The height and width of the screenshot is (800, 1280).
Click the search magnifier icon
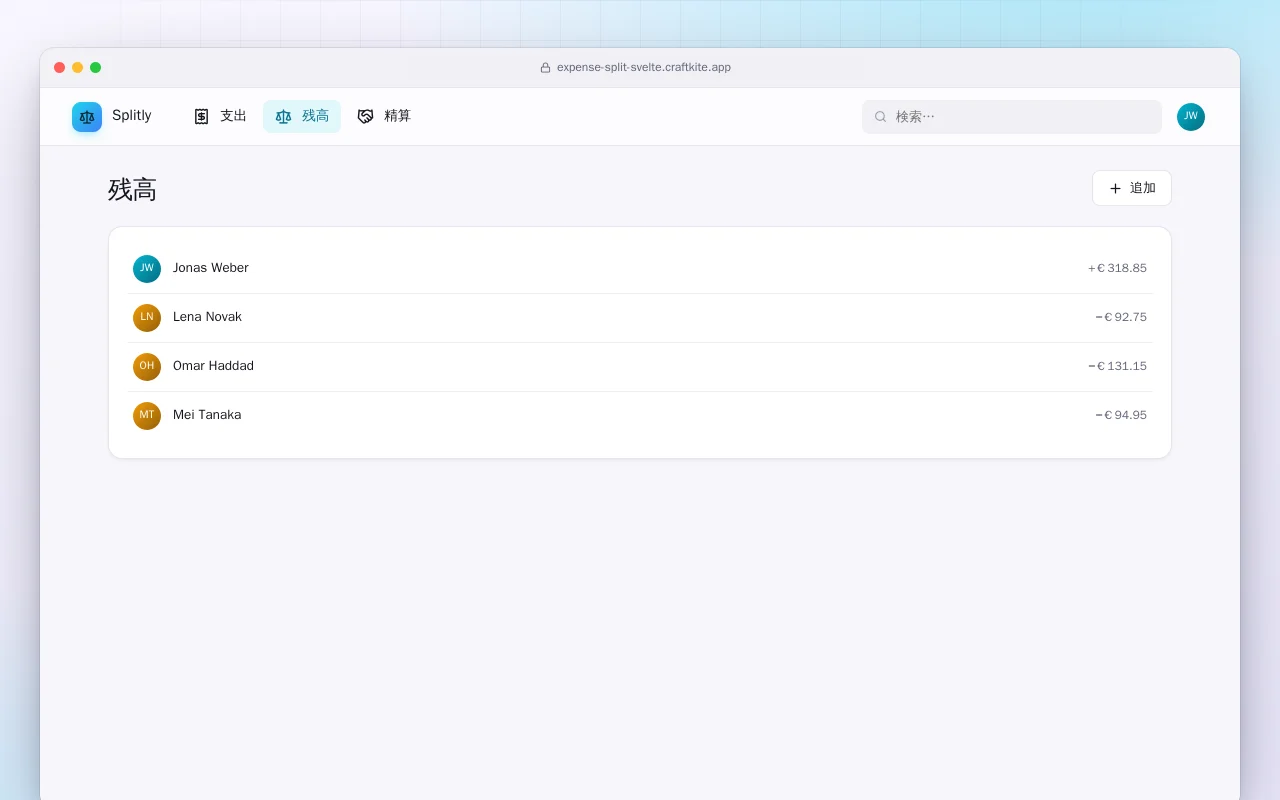[x=881, y=117]
